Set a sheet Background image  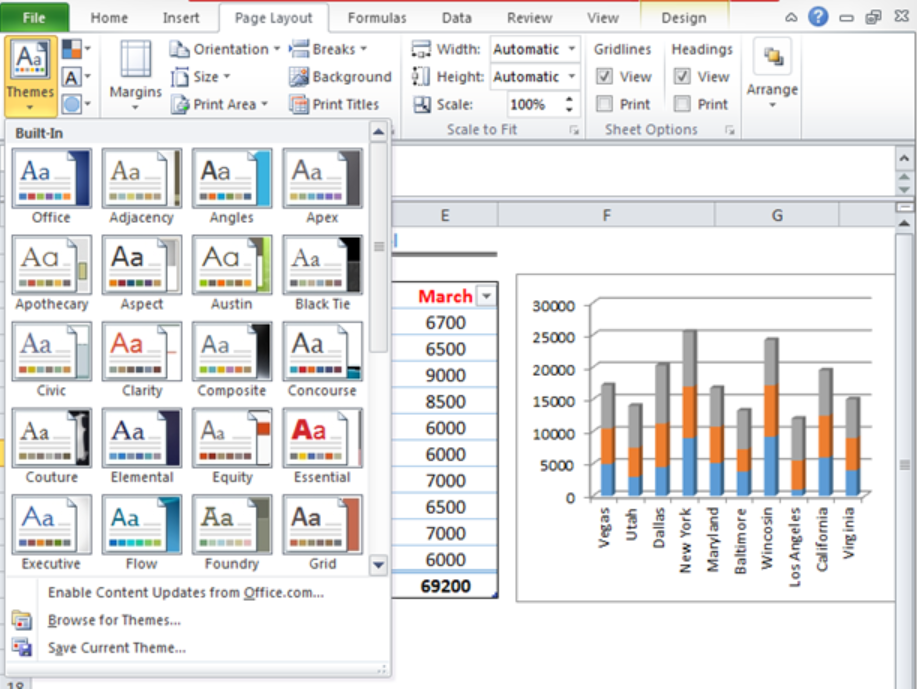click(340, 77)
